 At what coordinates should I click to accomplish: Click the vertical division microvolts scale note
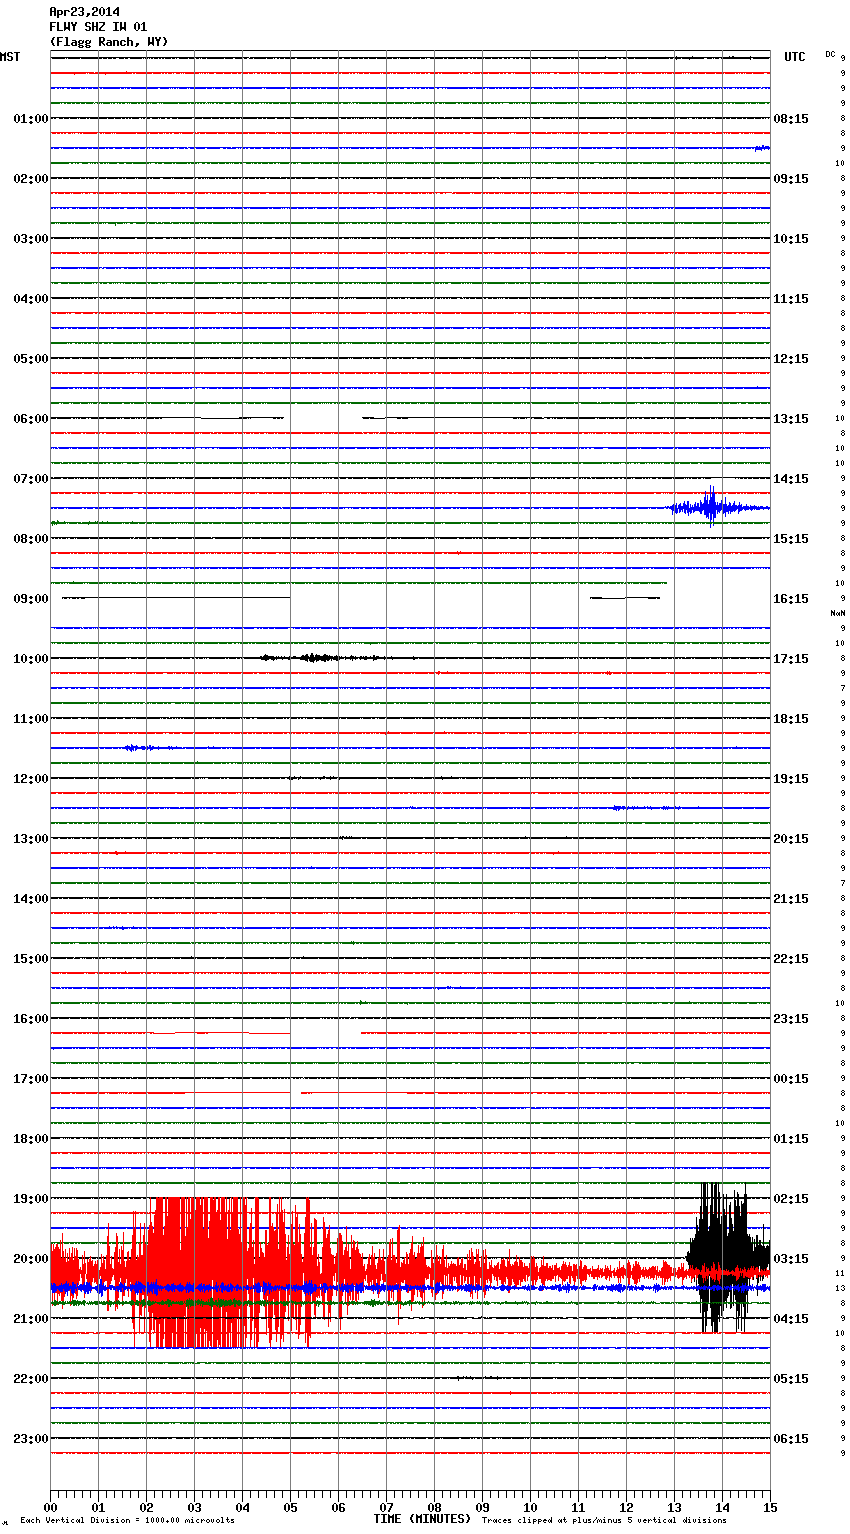(127, 1521)
